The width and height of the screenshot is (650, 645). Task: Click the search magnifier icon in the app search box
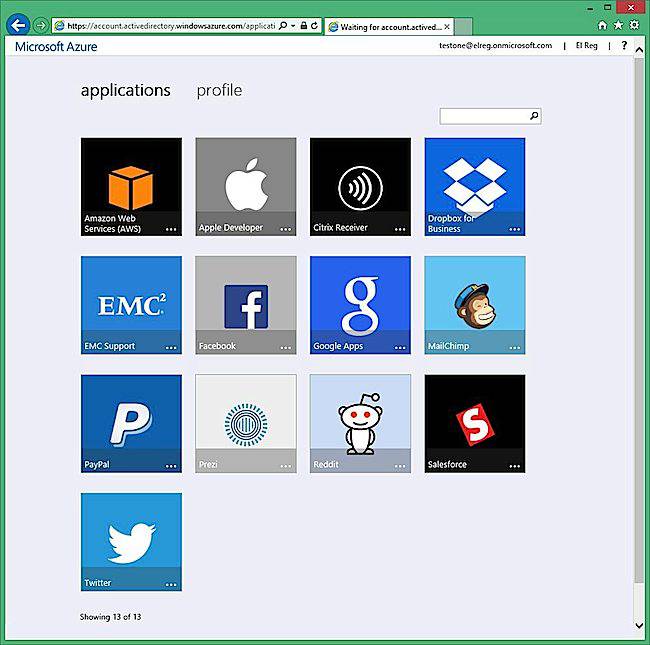click(534, 116)
